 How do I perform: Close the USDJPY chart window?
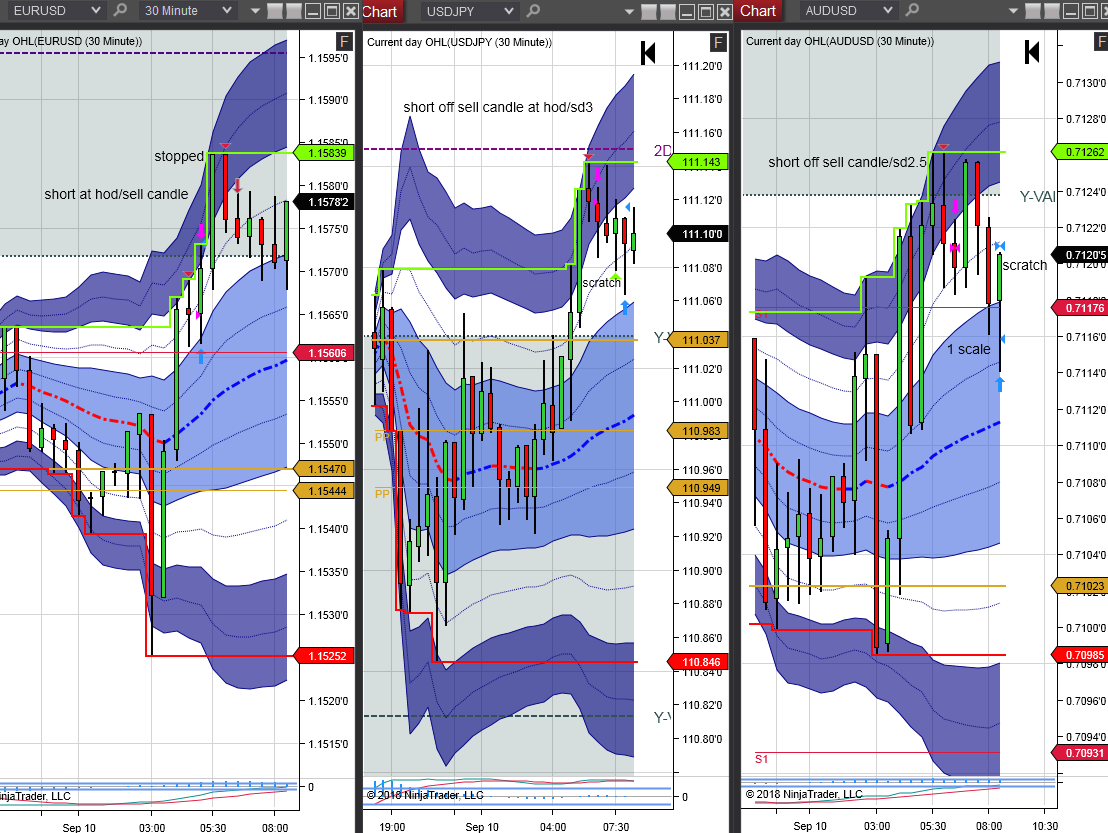pos(724,11)
